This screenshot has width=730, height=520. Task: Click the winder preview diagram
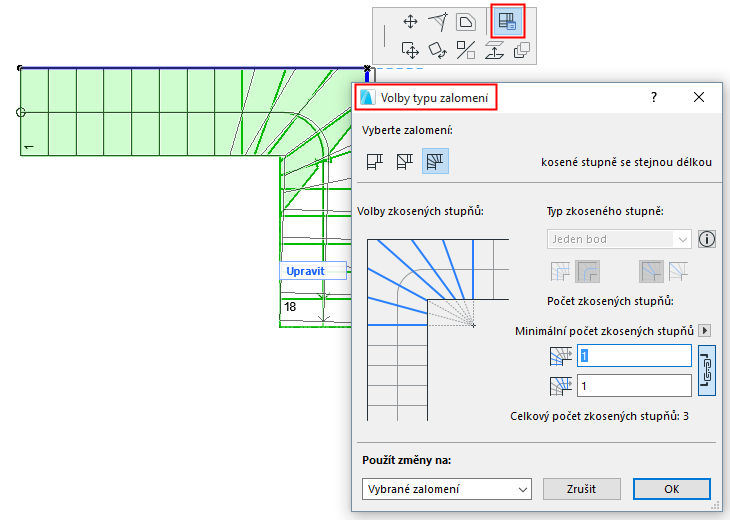[438, 330]
